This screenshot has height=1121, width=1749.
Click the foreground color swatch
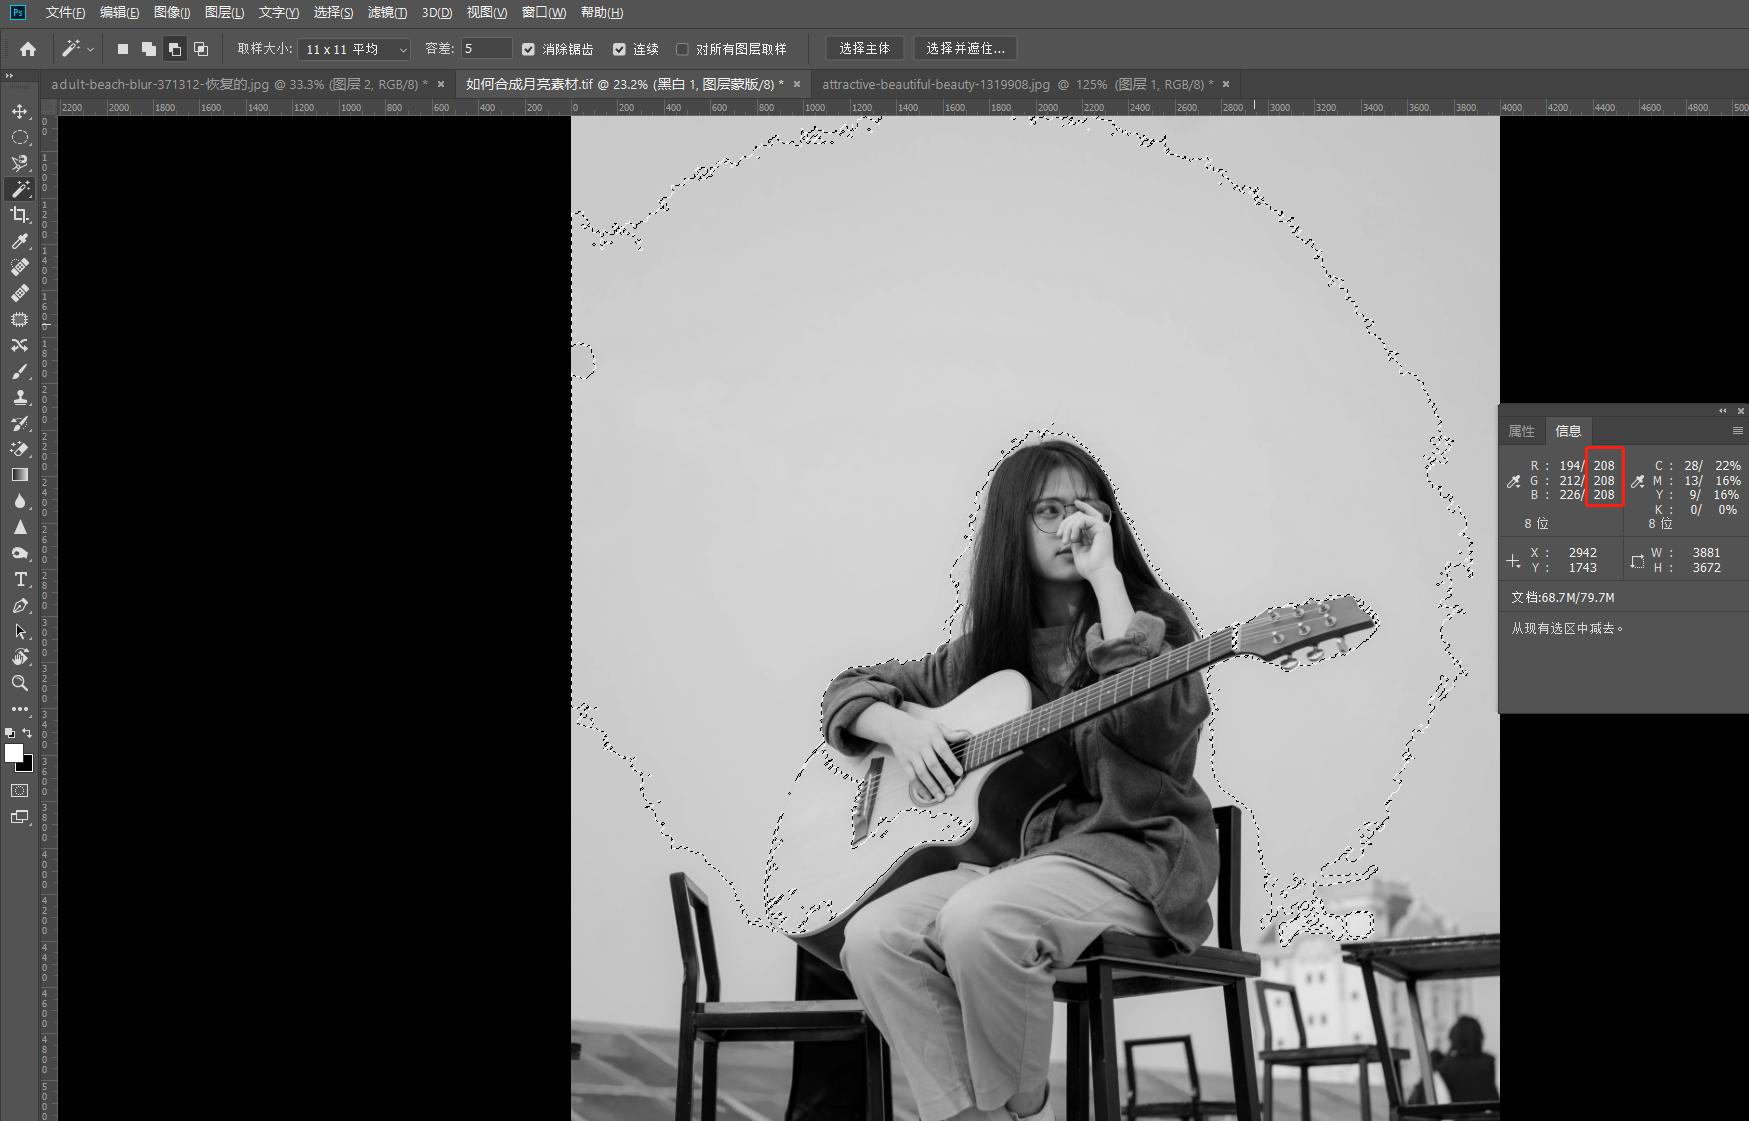(14, 754)
